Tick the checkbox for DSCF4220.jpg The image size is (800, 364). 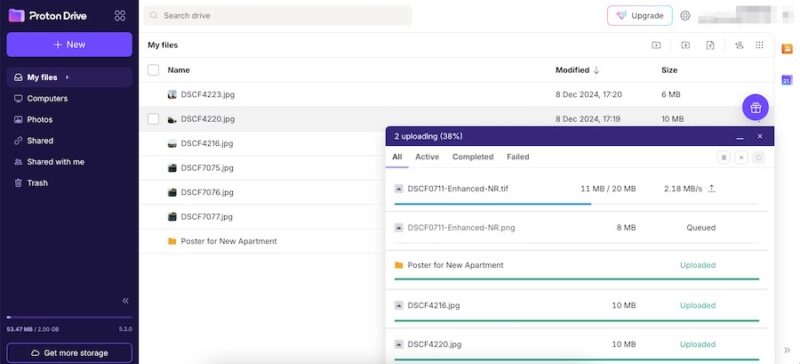[153, 119]
